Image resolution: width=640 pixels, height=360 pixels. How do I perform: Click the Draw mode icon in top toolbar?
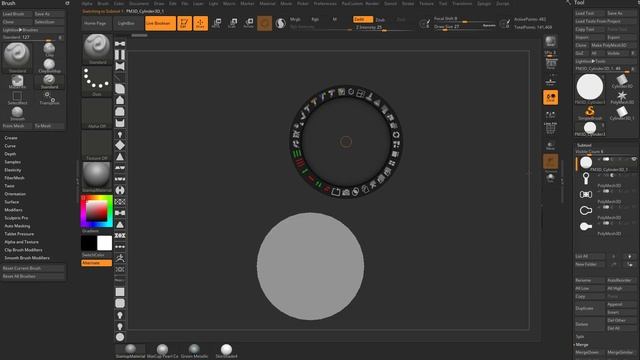tap(200, 23)
